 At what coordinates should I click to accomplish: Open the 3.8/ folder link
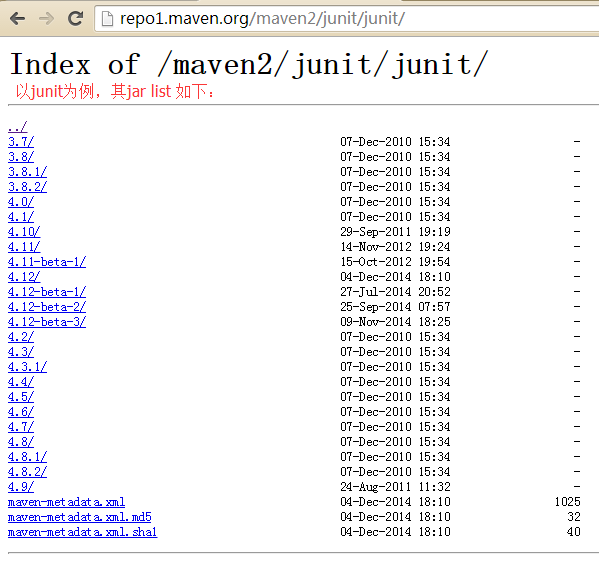(21, 157)
